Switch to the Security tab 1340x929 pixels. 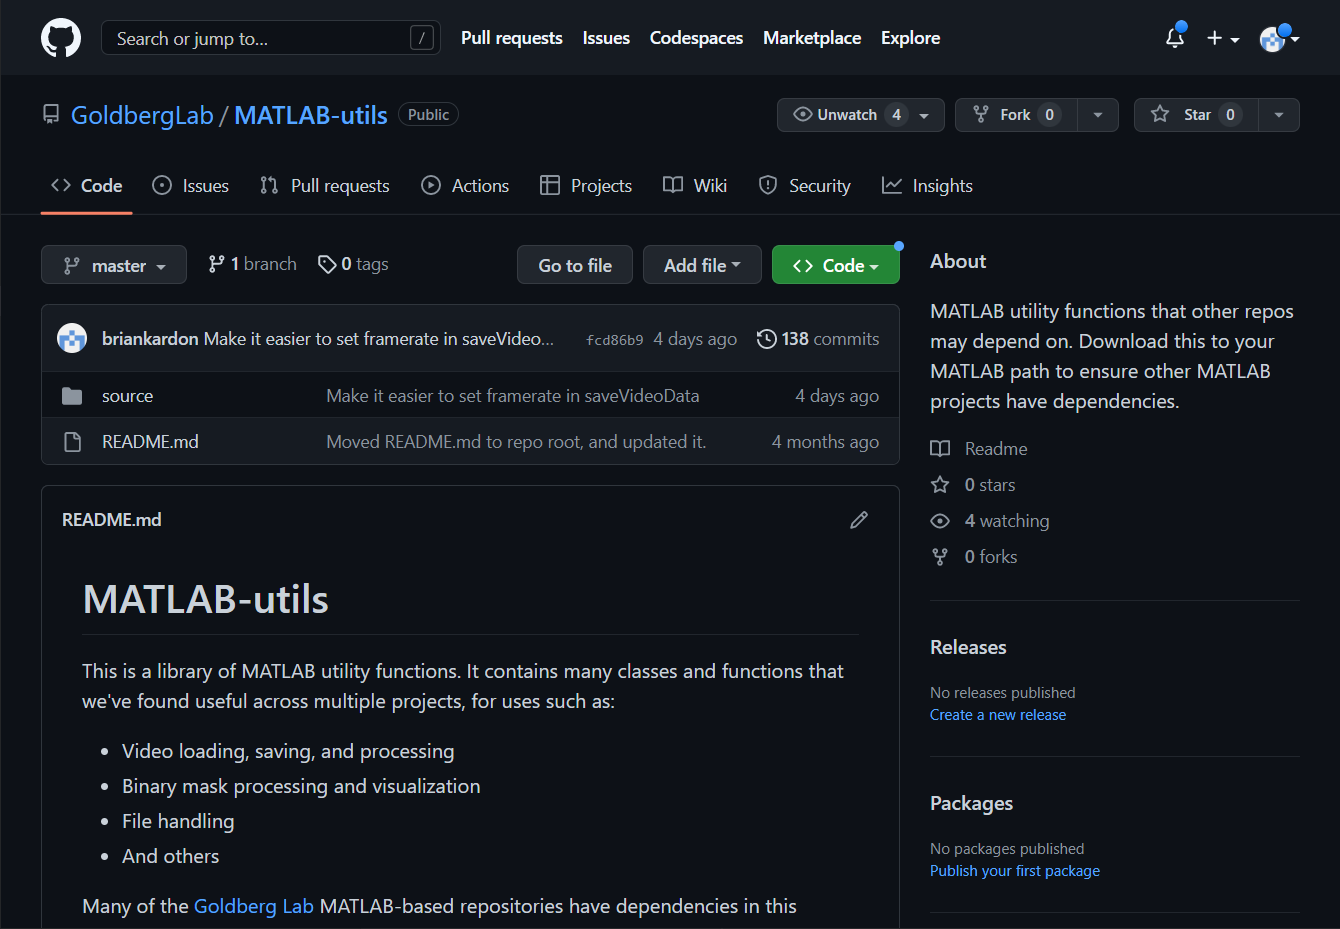805,186
